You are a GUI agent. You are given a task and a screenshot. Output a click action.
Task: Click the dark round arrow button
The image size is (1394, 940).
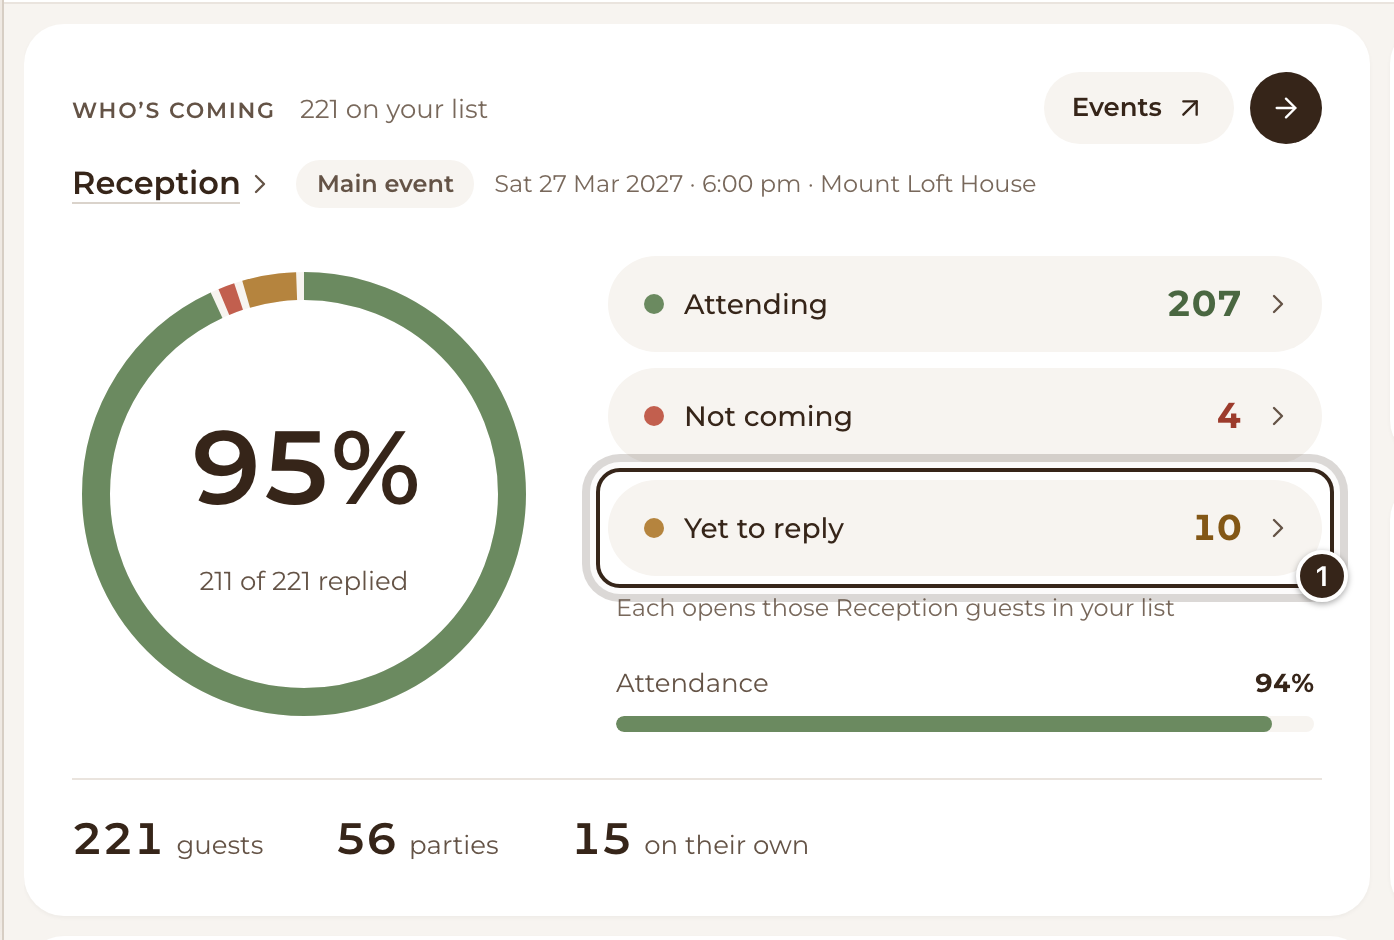[x=1285, y=108]
